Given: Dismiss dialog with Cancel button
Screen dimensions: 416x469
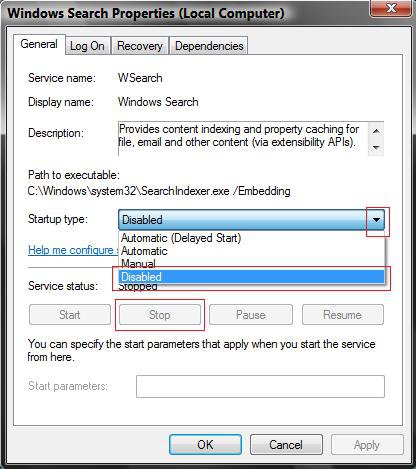Looking at the screenshot, I should [286, 445].
